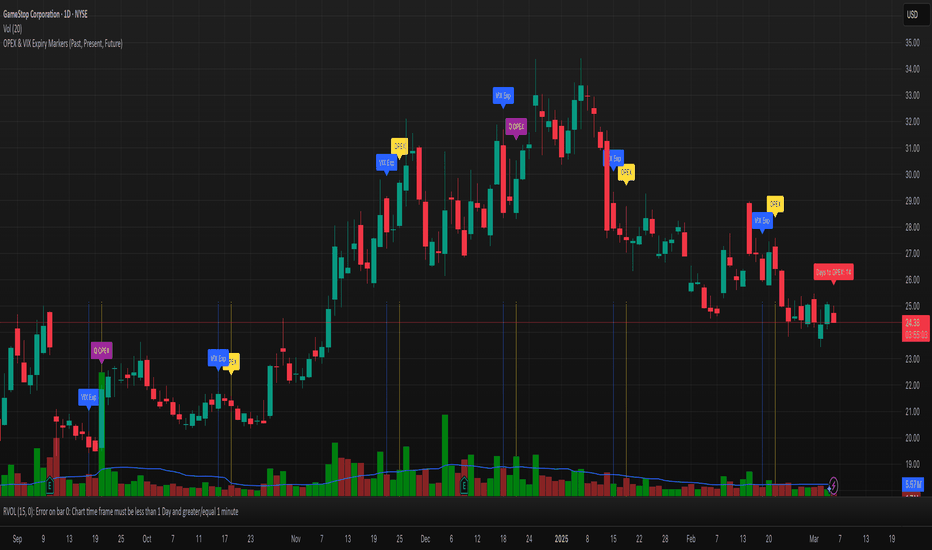Click the 20.00 price axis label
Viewport: 932px width, 550px height.
[912, 438]
